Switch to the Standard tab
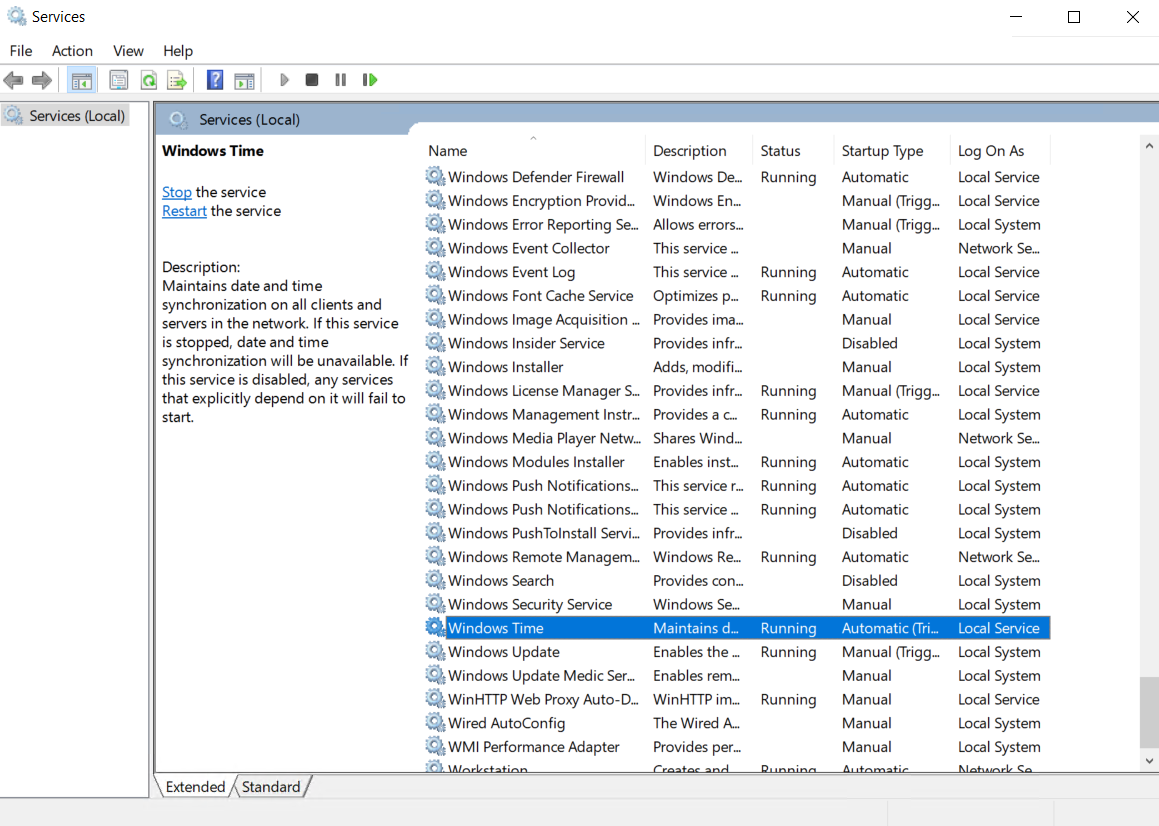The height and width of the screenshot is (826, 1159). coord(271,787)
